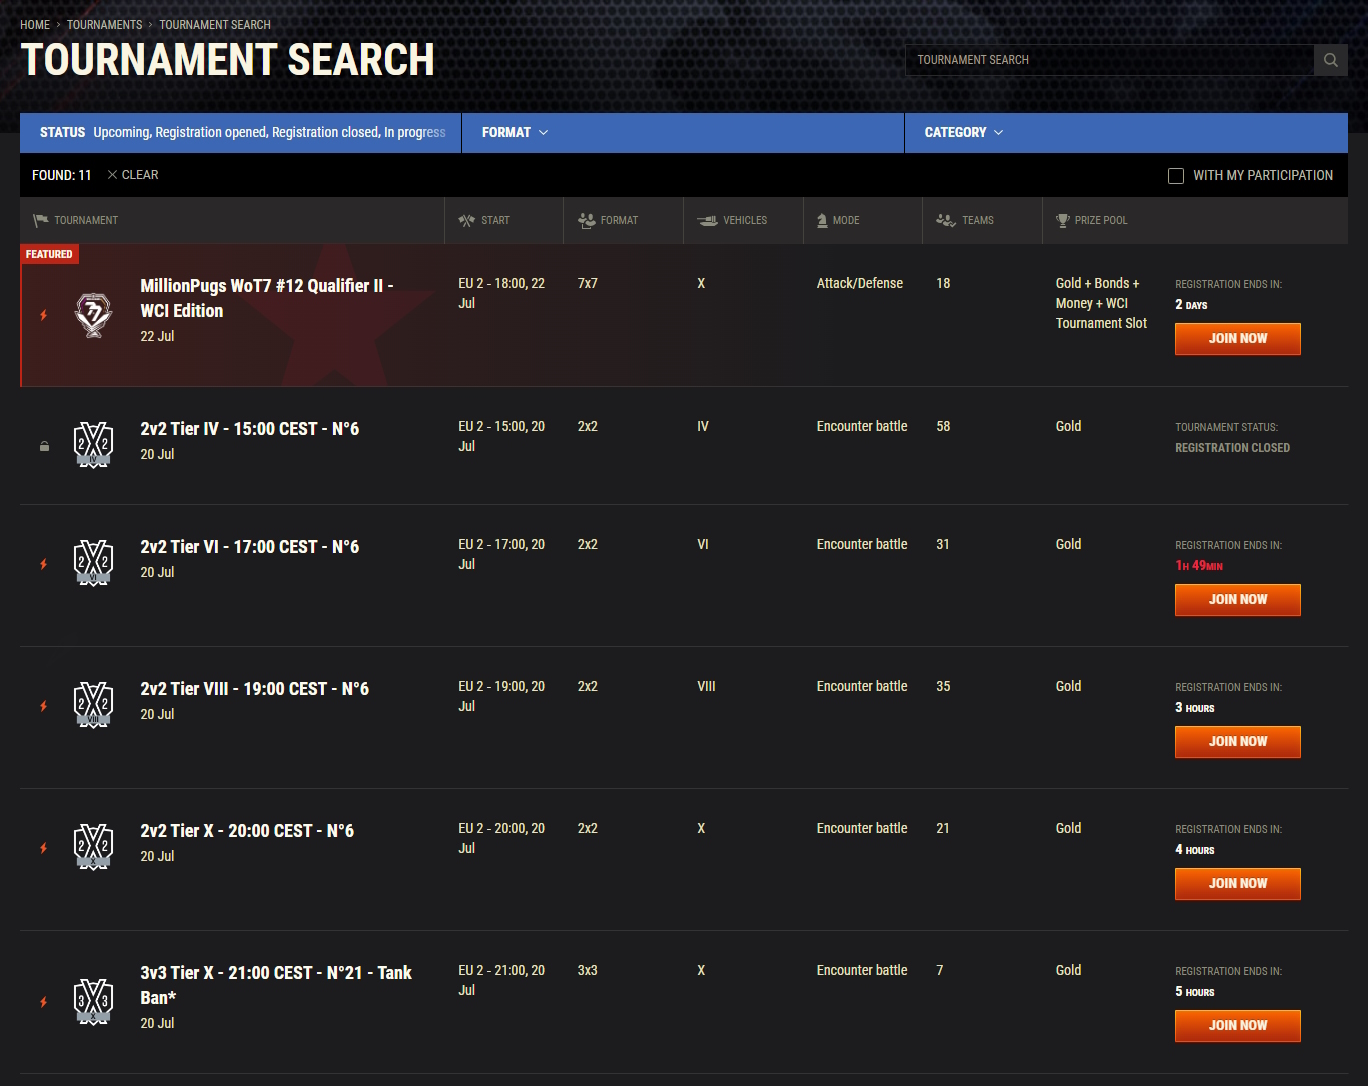Click 'EU 2 - 19:00, 20 Jul' start time
The width and height of the screenshot is (1368, 1086).
[x=502, y=696]
